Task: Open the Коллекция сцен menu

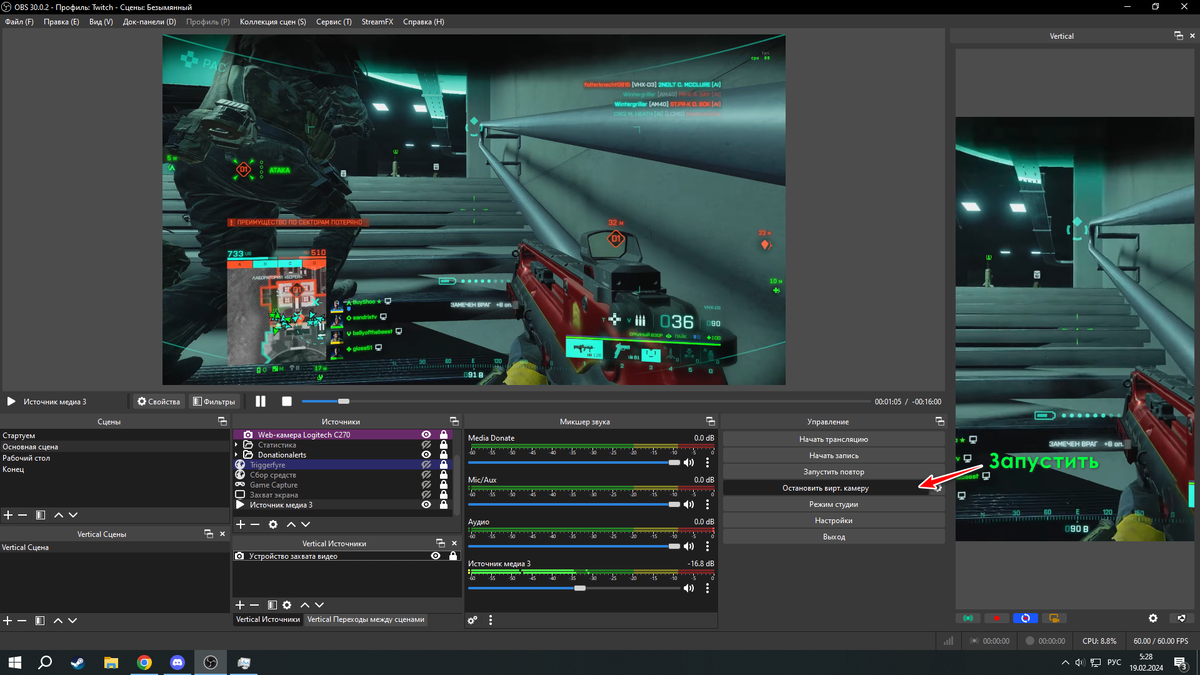Action: click(x=273, y=21)
